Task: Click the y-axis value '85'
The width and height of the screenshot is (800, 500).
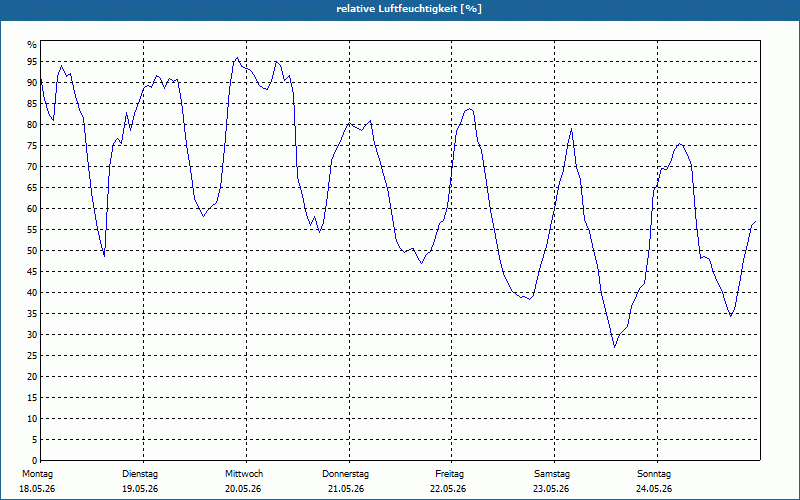Action: 32,104
